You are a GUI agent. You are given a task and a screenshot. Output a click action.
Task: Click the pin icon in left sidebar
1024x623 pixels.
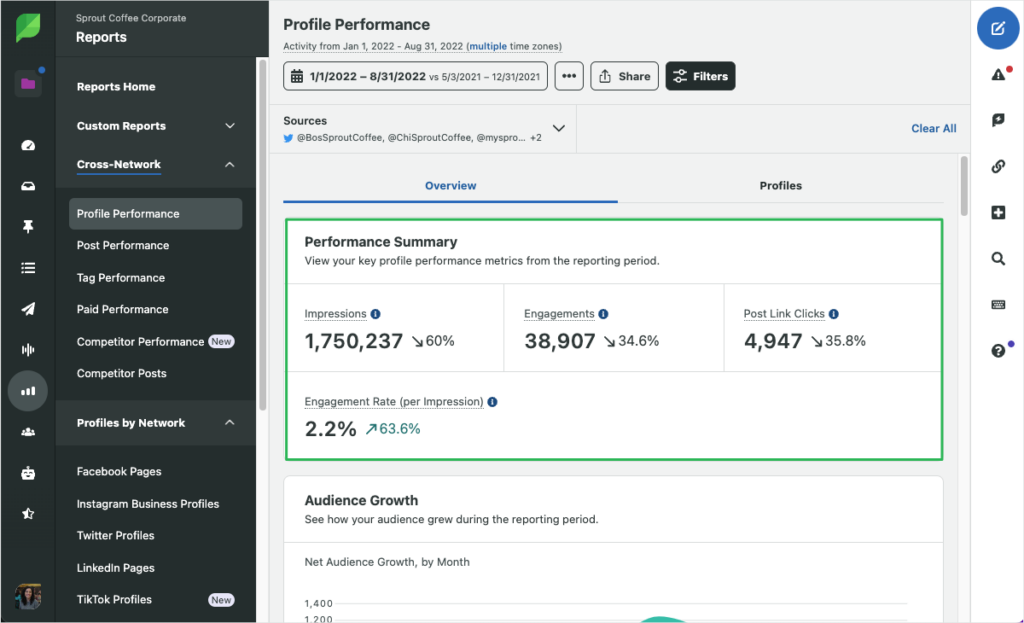[28, 227]
